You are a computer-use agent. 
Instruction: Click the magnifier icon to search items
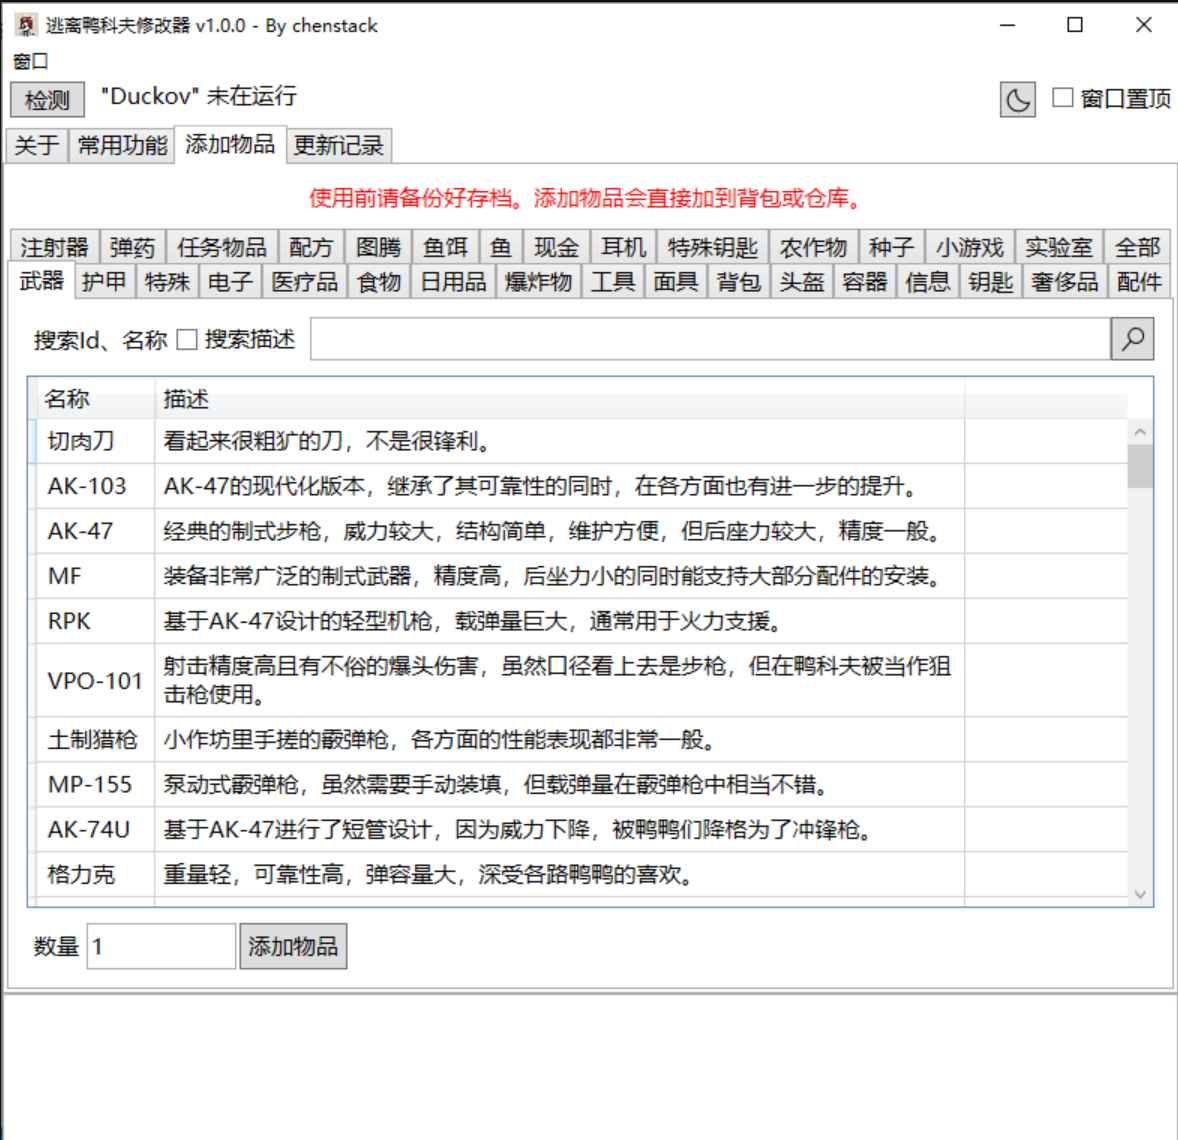(x=1132, y=338)
